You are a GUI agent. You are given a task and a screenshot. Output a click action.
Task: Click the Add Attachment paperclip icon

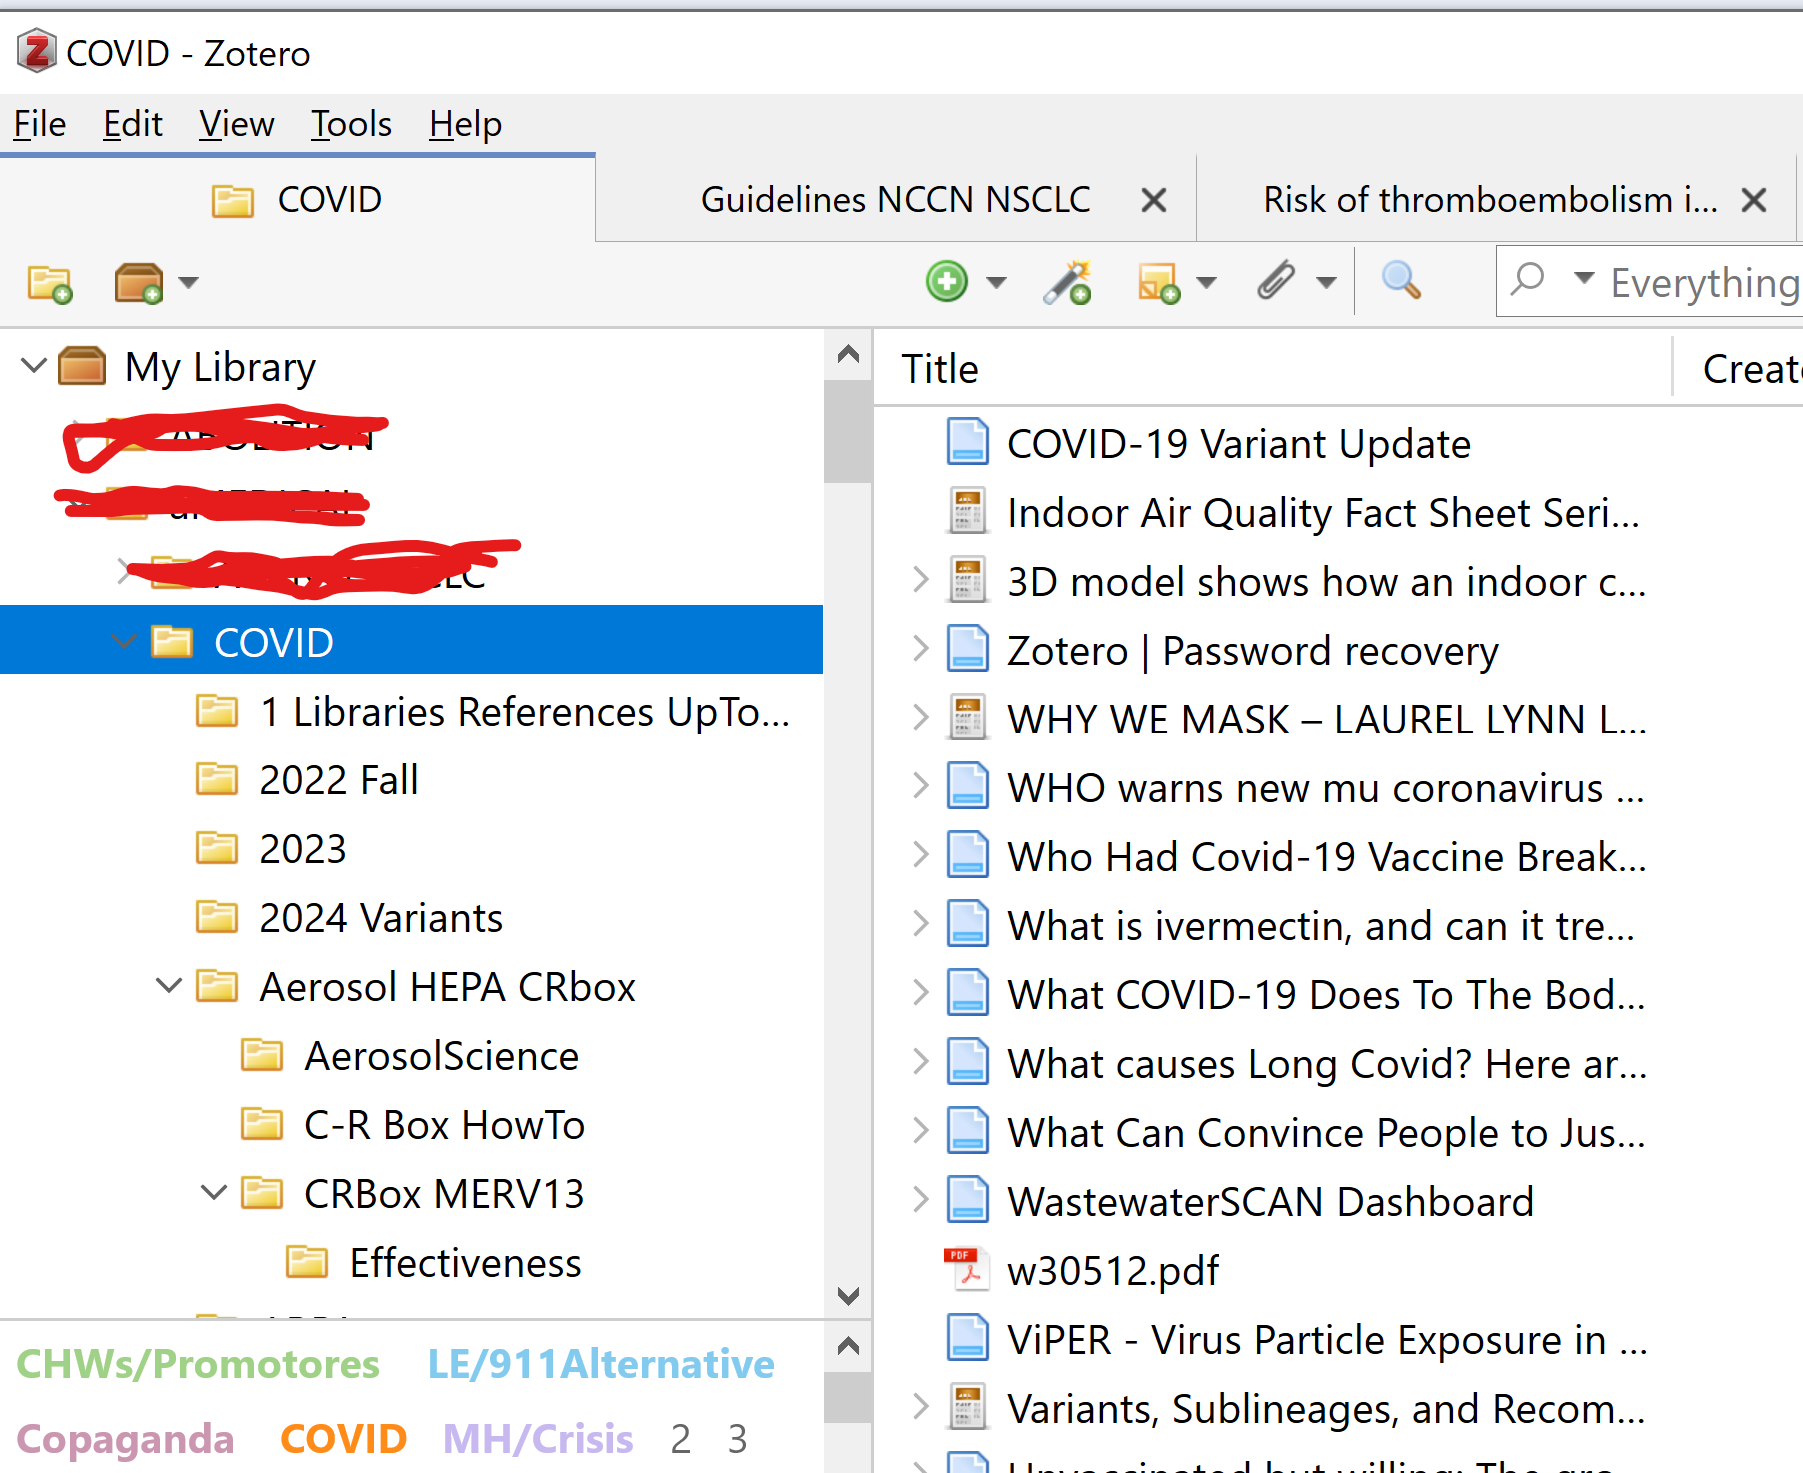1276,281
